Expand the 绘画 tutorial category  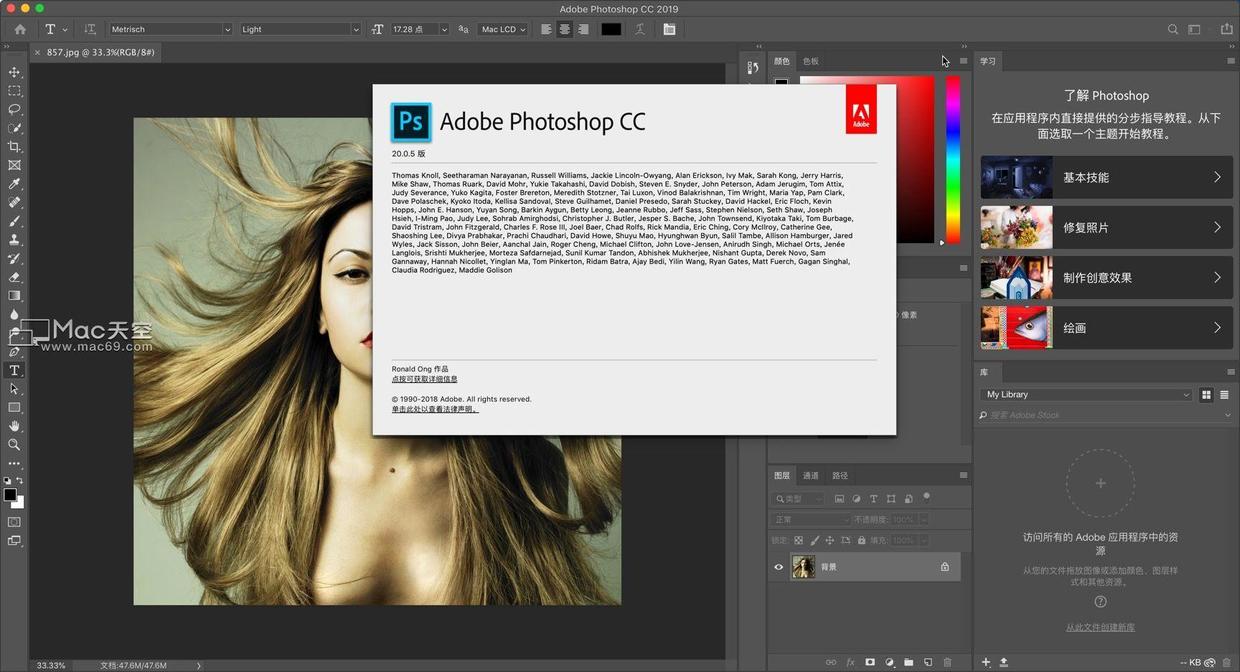(x=1106, y=327)
